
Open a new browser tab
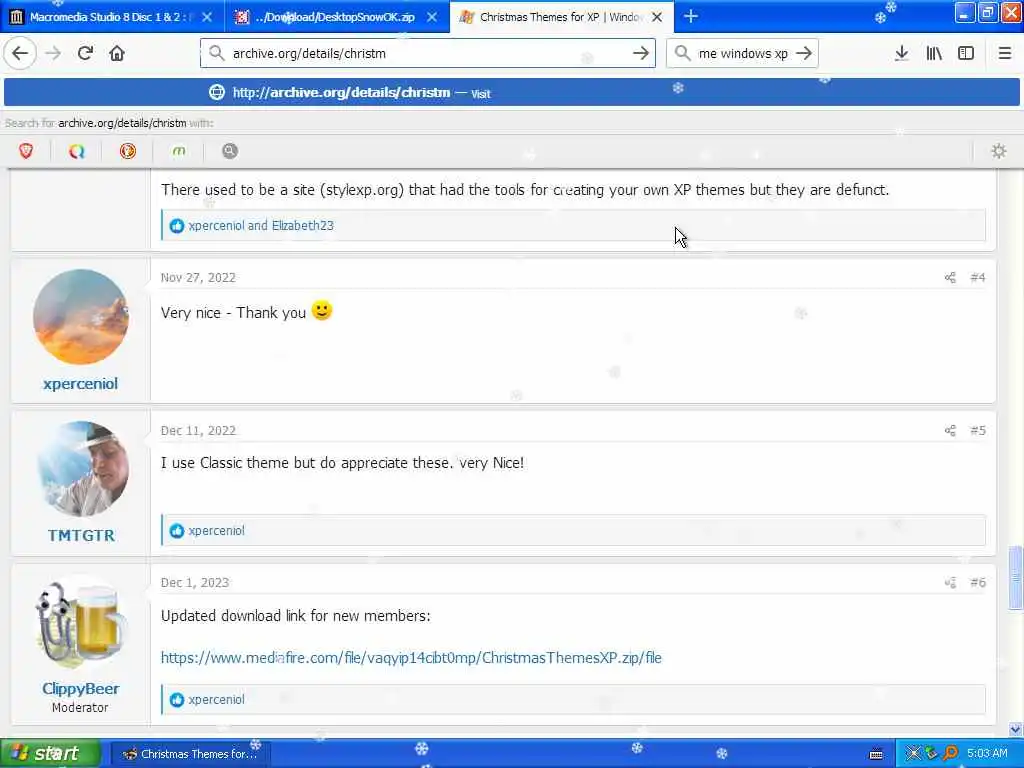click(691, 17)
